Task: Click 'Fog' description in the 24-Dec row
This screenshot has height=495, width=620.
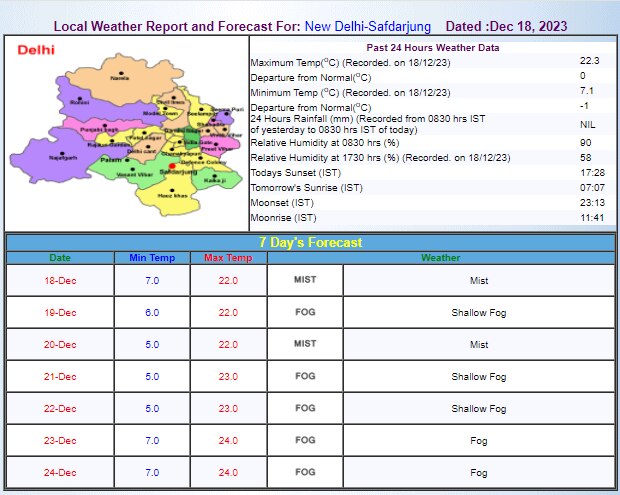Action: pyautogui.click(x=479, y=473)
